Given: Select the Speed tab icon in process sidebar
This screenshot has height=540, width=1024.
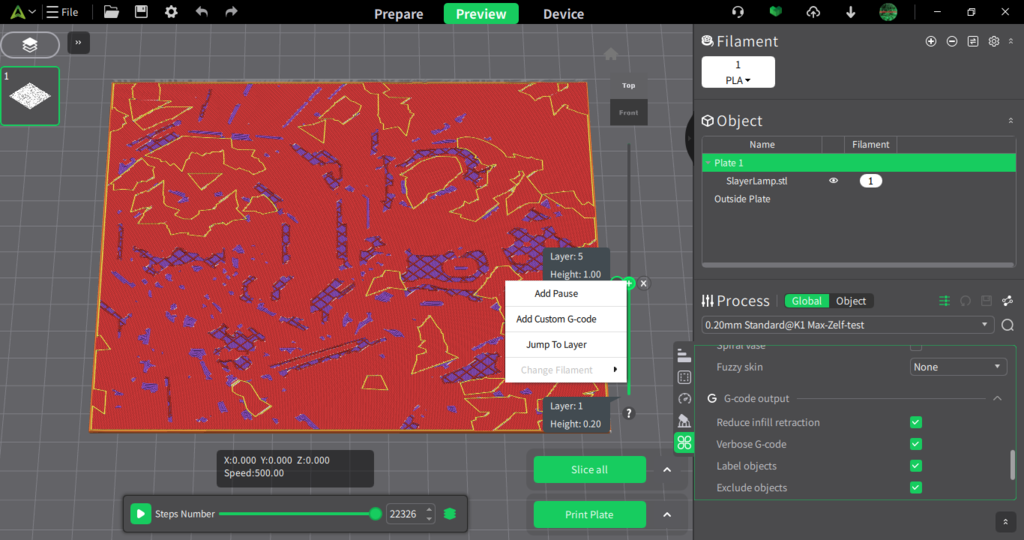Looking at the screenshot, I should [x=684, y=398].
